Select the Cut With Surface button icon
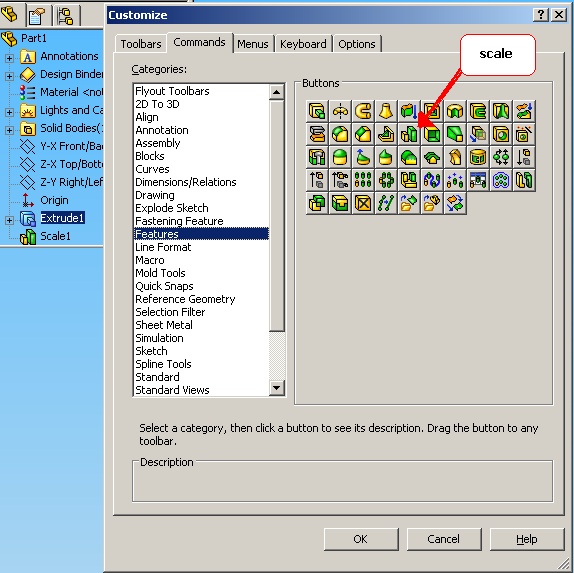This screenshot has height=573, width=574. pyautogui.click(x=317, y=134)
